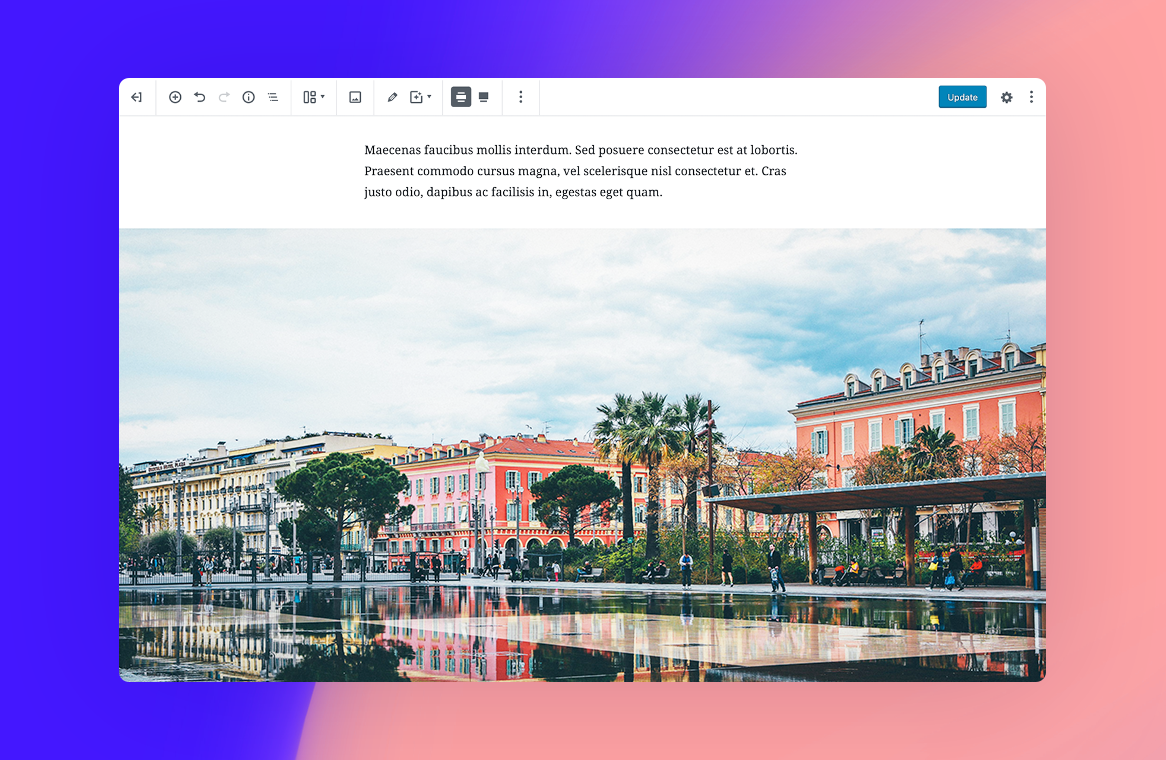Click the Update button
The image size is (1166, 760).
[962, 97]
